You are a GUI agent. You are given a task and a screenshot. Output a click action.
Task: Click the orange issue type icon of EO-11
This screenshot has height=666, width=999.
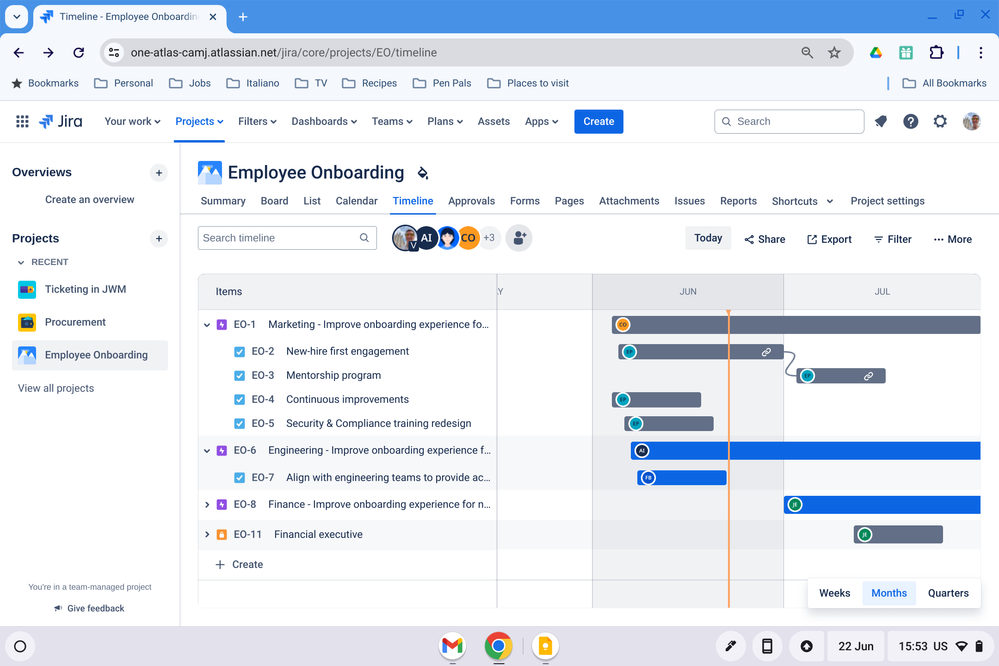click(x=222, y=534)
